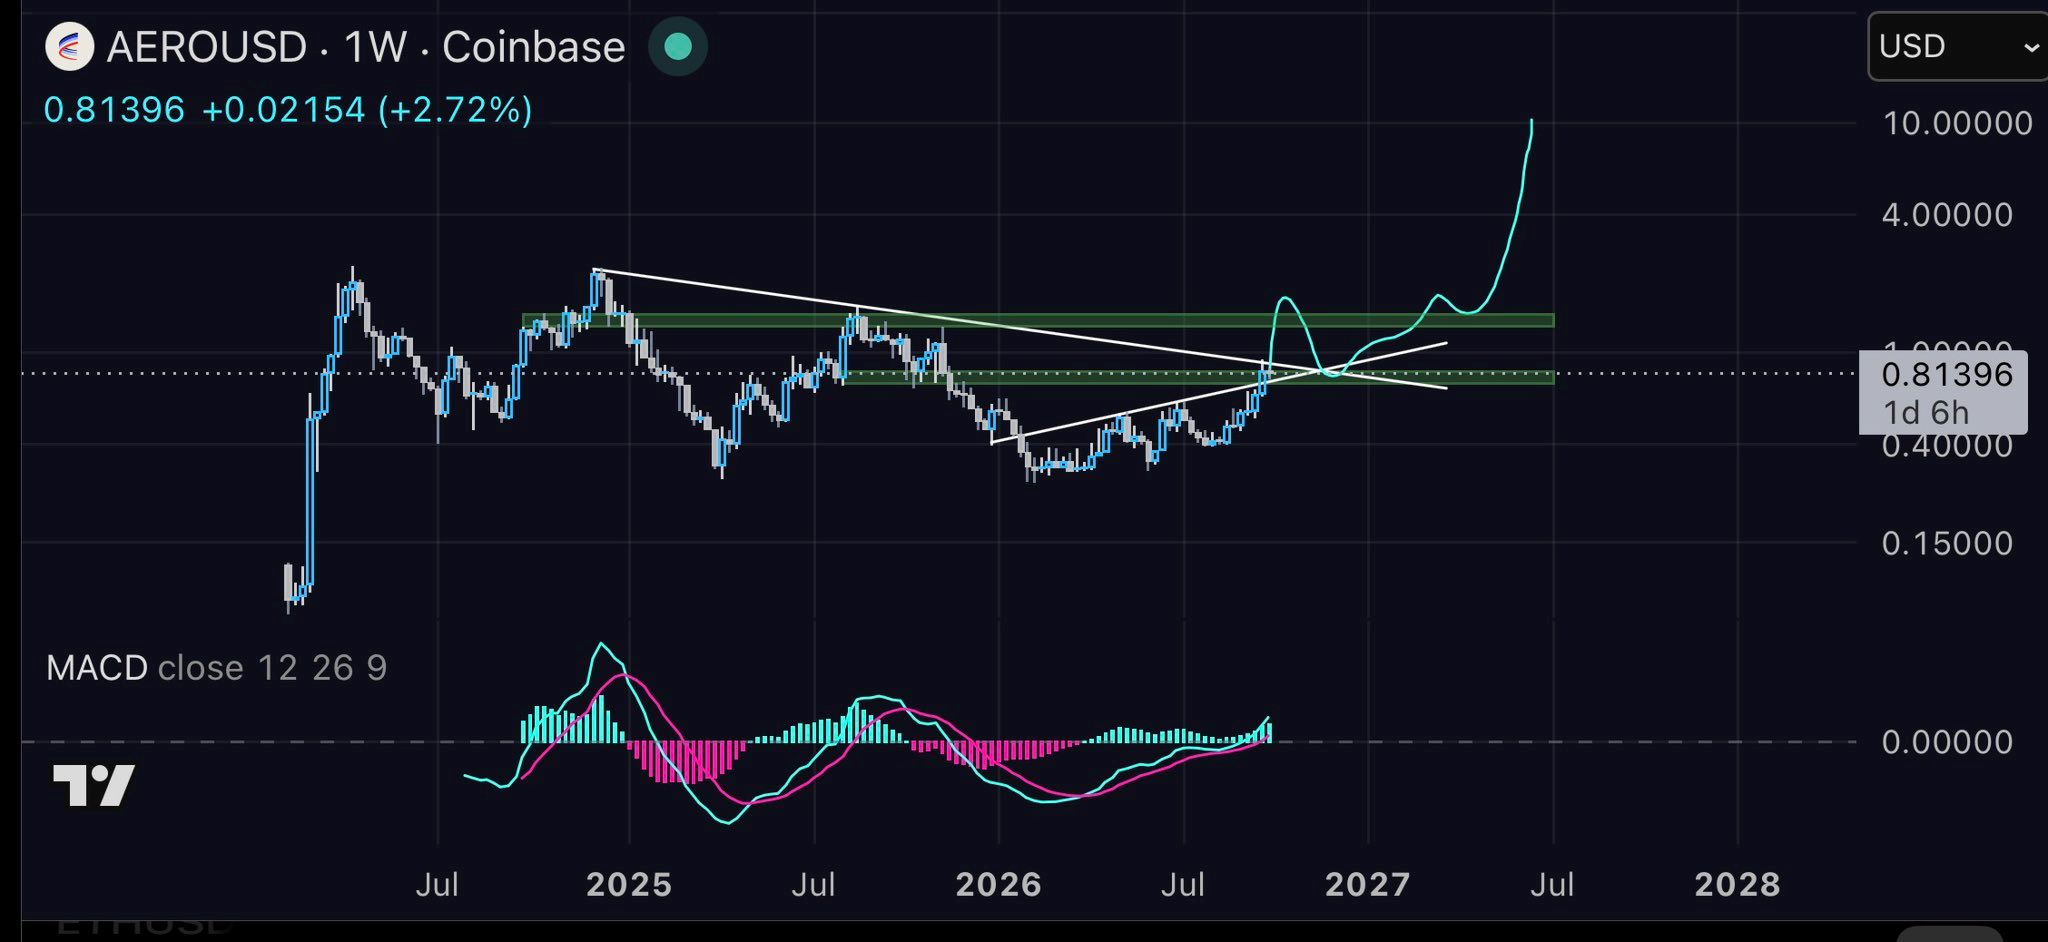The width and height of the screenshot is (2048, 942).
Task: Open the USD currency dropdown
Action: tap(1958, 46)
